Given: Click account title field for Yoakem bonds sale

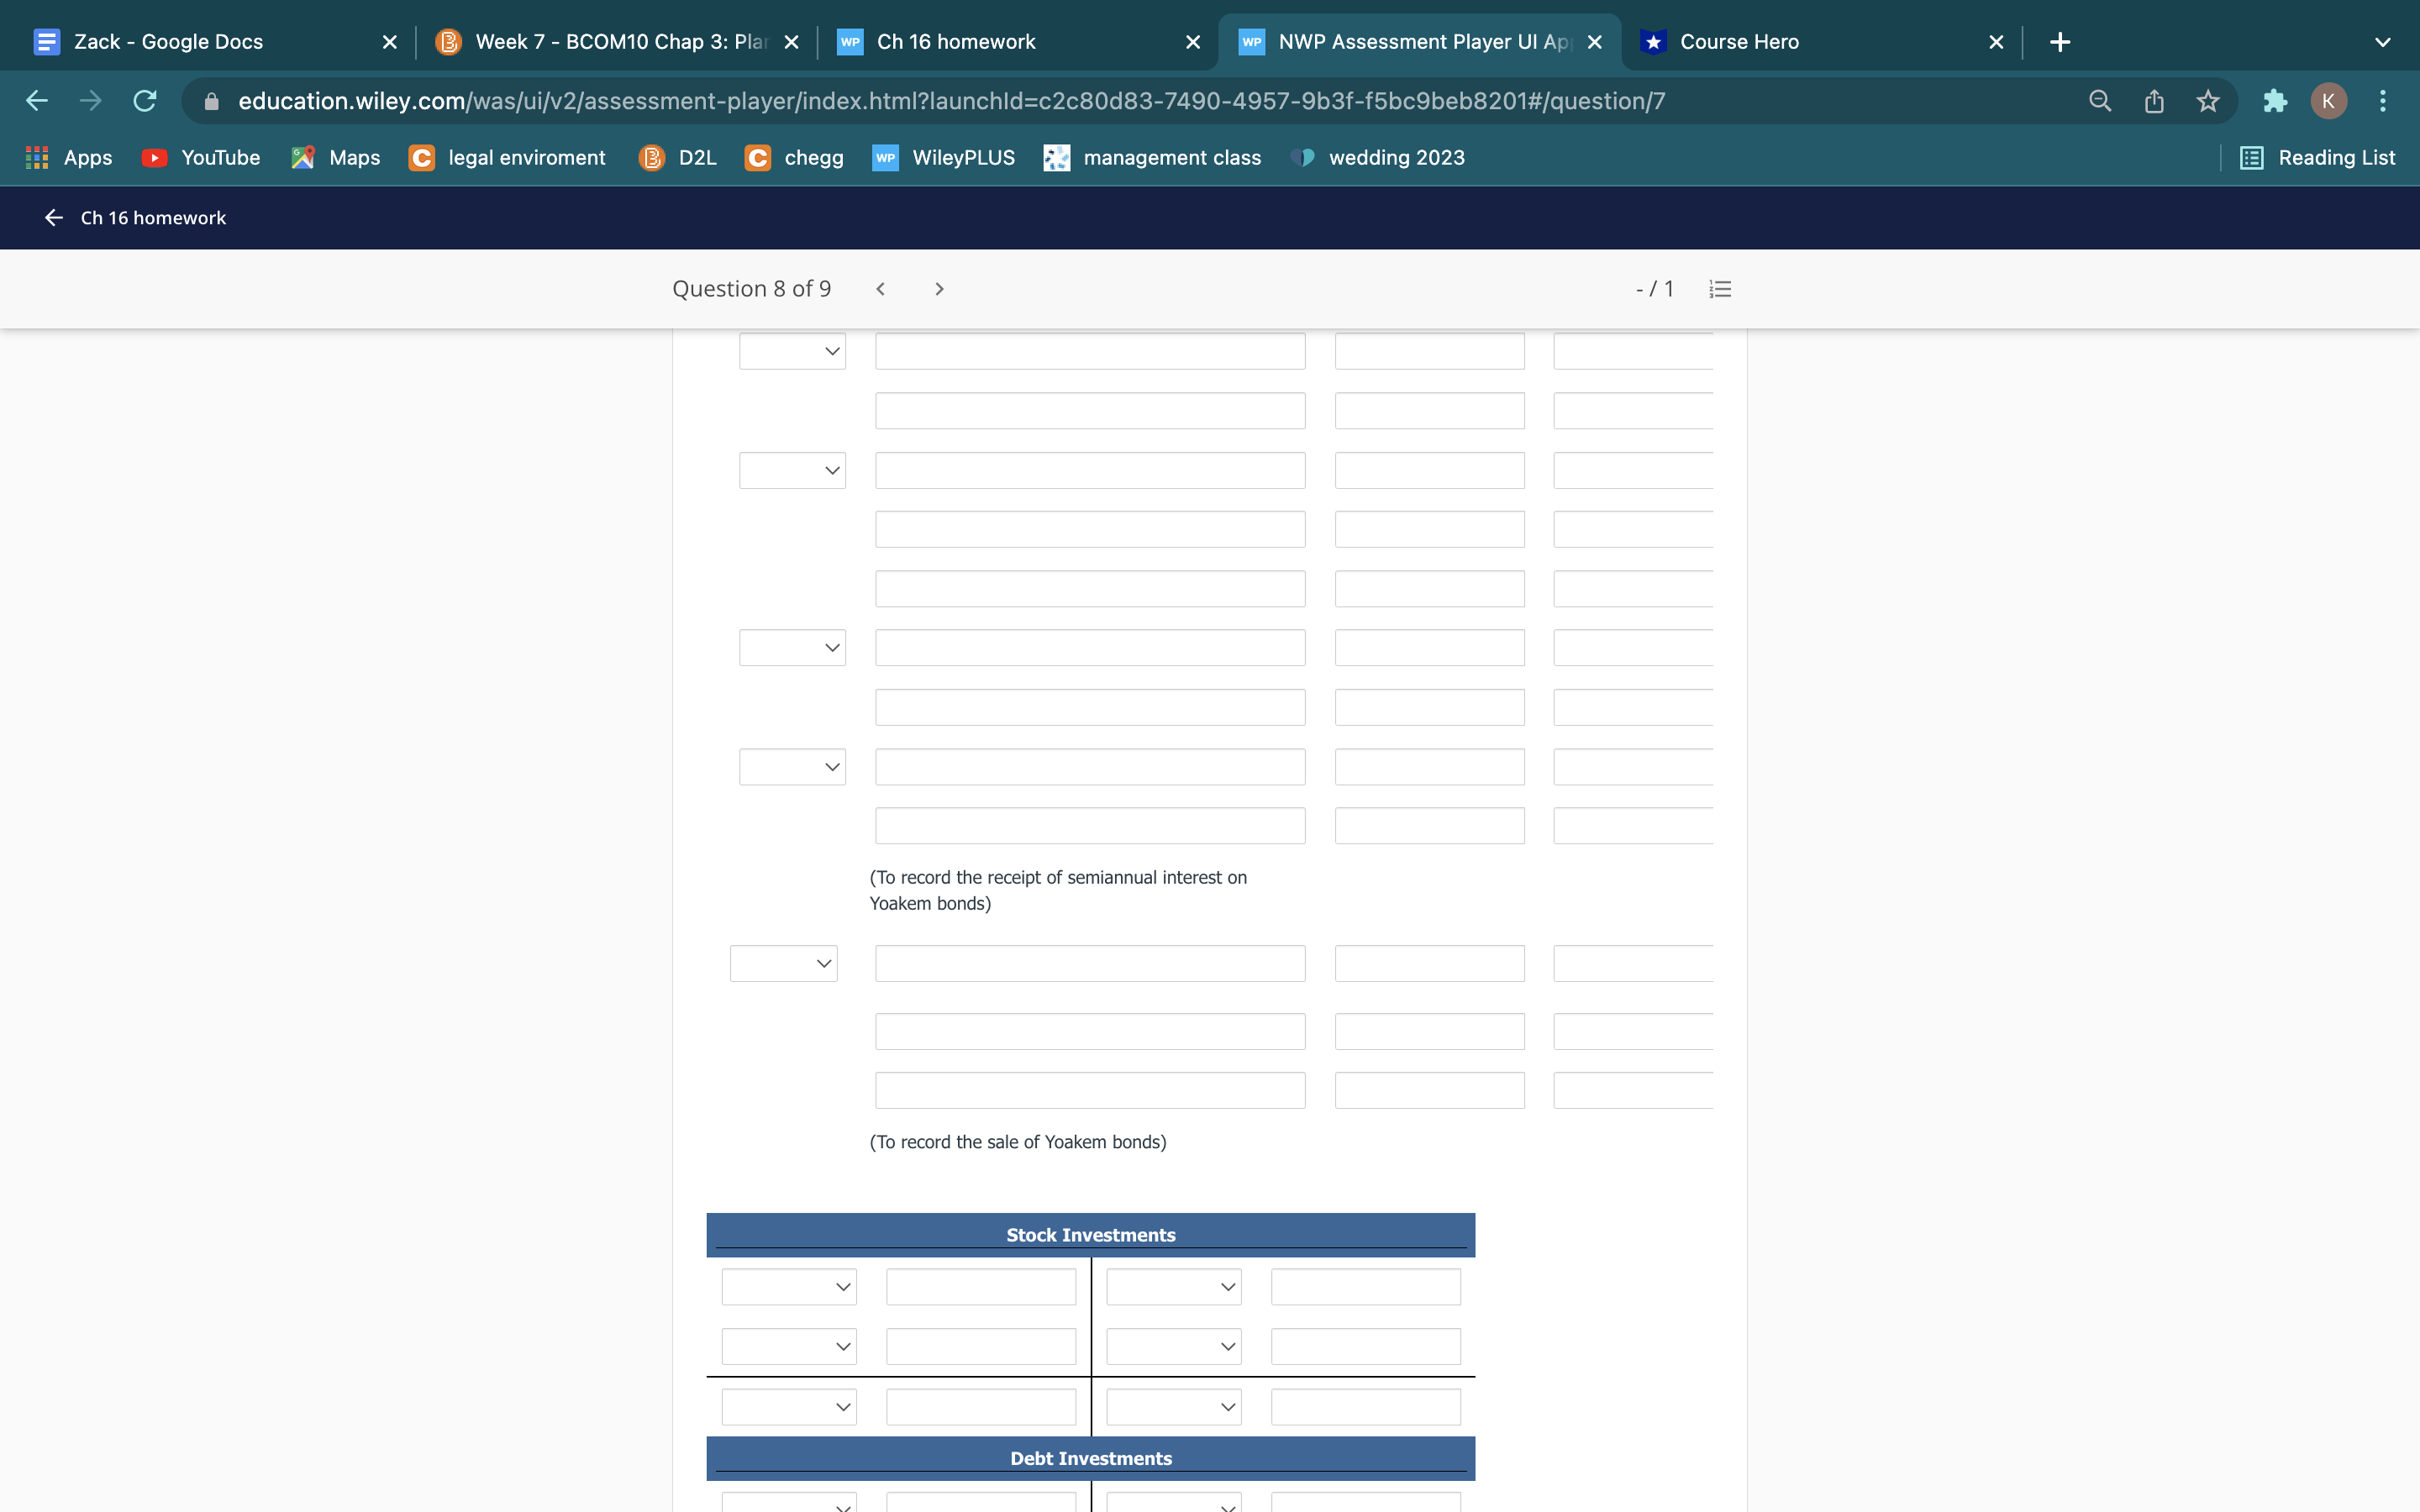Looking at the screenshot, I should coord(1089,963).
